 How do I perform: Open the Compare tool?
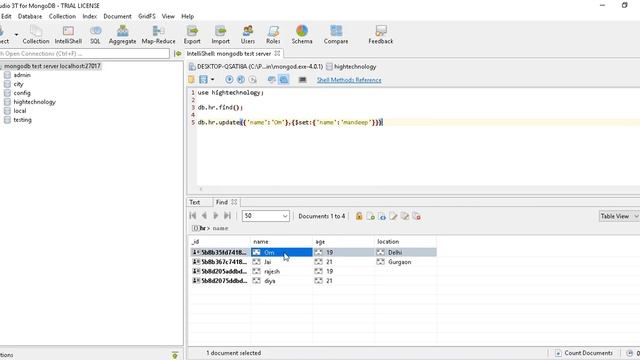336,34
